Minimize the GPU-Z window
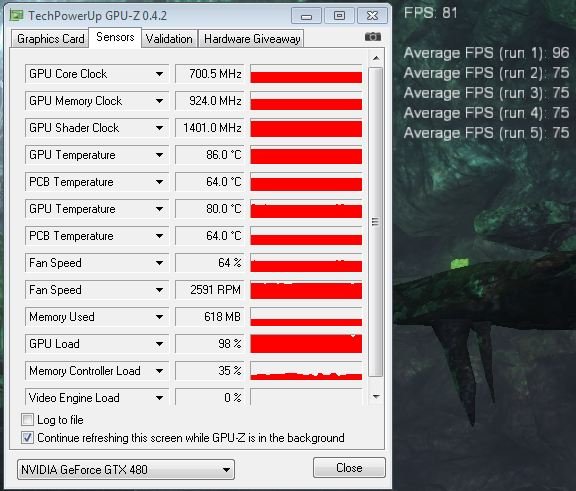The height and width of the screenshot is (491, 576). (306, 16)
